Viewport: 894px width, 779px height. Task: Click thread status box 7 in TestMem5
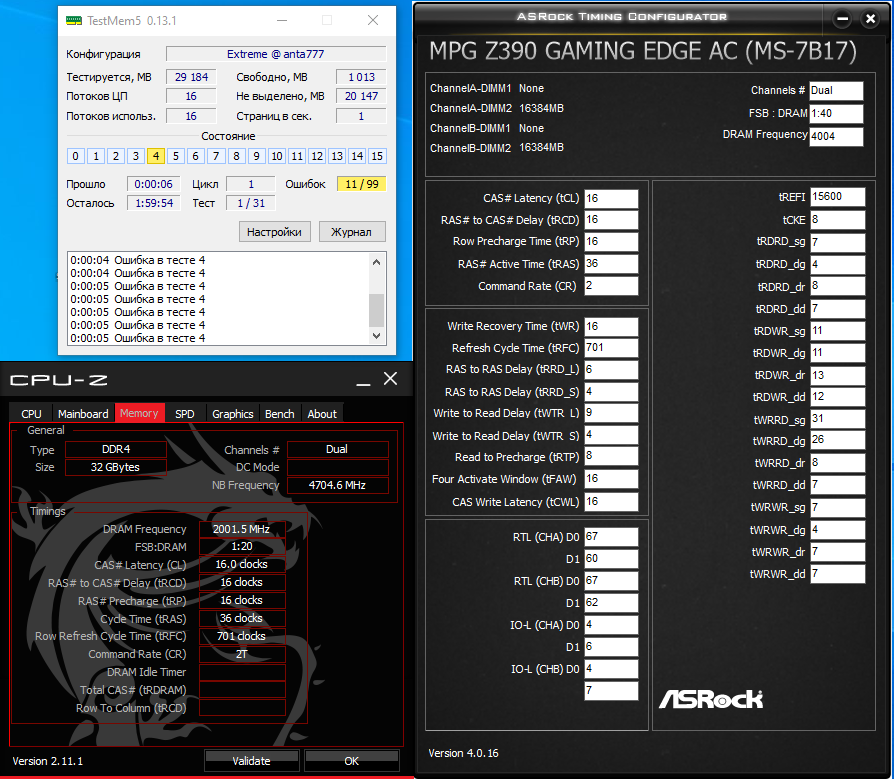click(x=216, y=156)
